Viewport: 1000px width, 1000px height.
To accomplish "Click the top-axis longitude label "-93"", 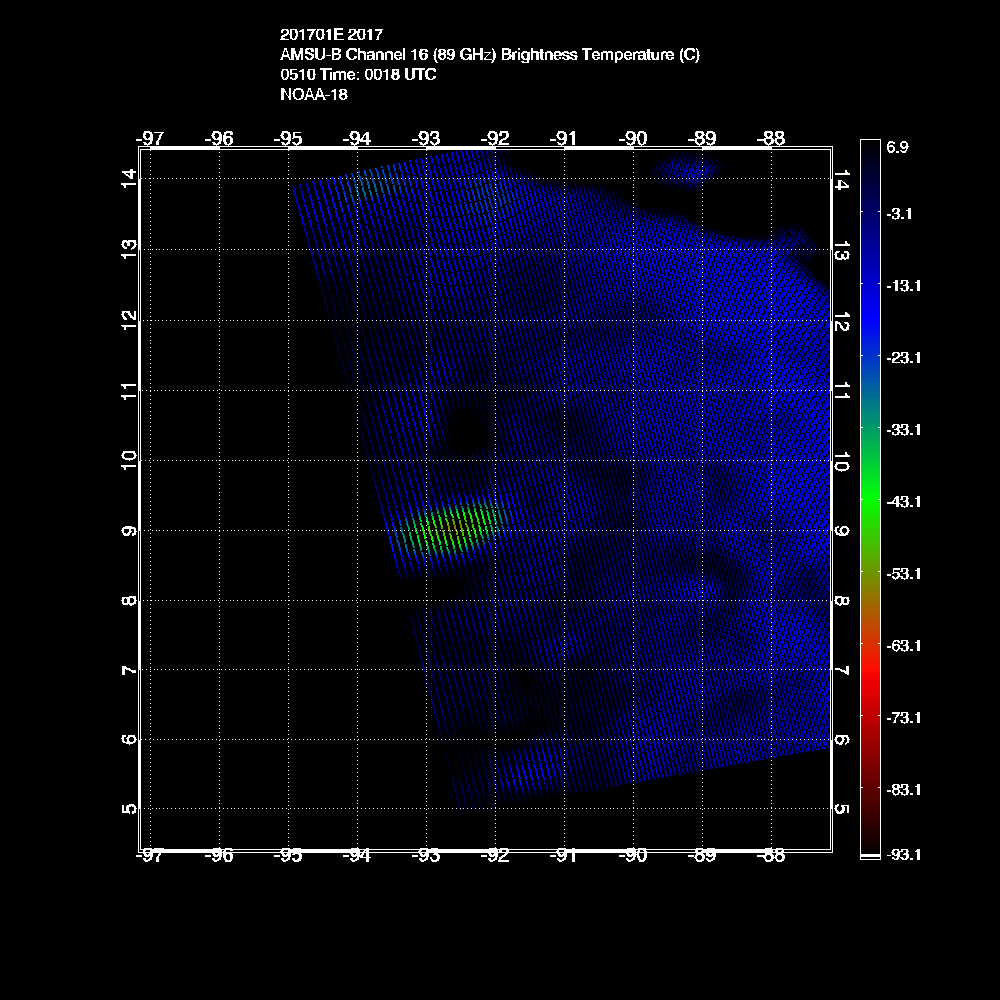I will click(x=426, y=138).
